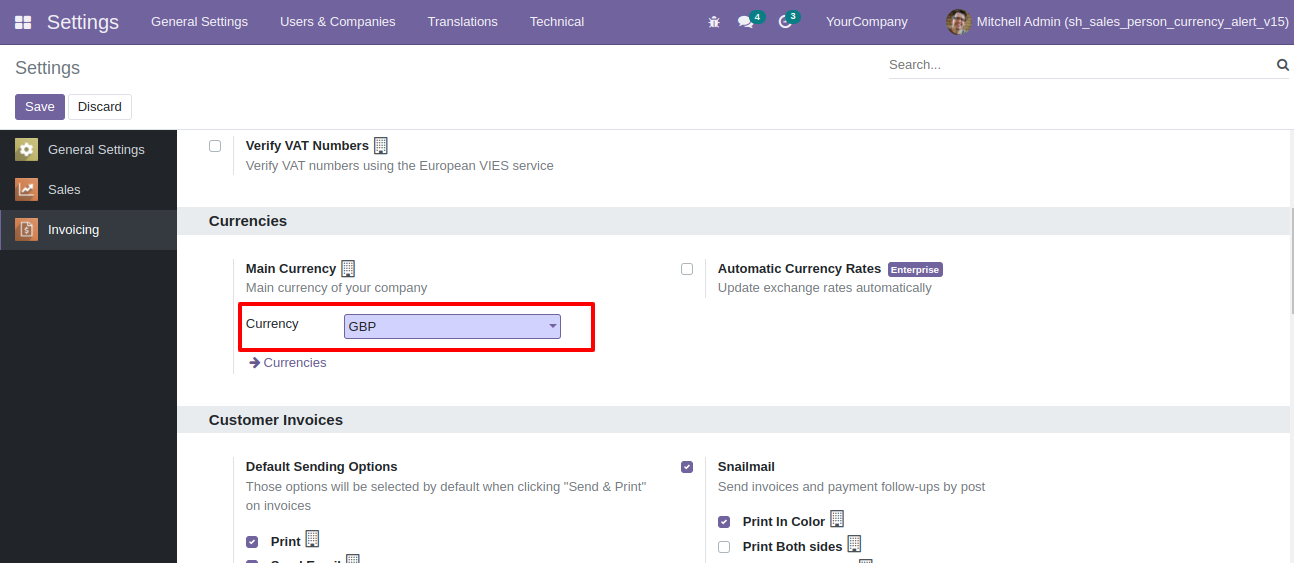Image resolution: width=1294 pixels, height=563 pixels.
Task: Follow the Currencies link
Action: click(x=295, y=363)
